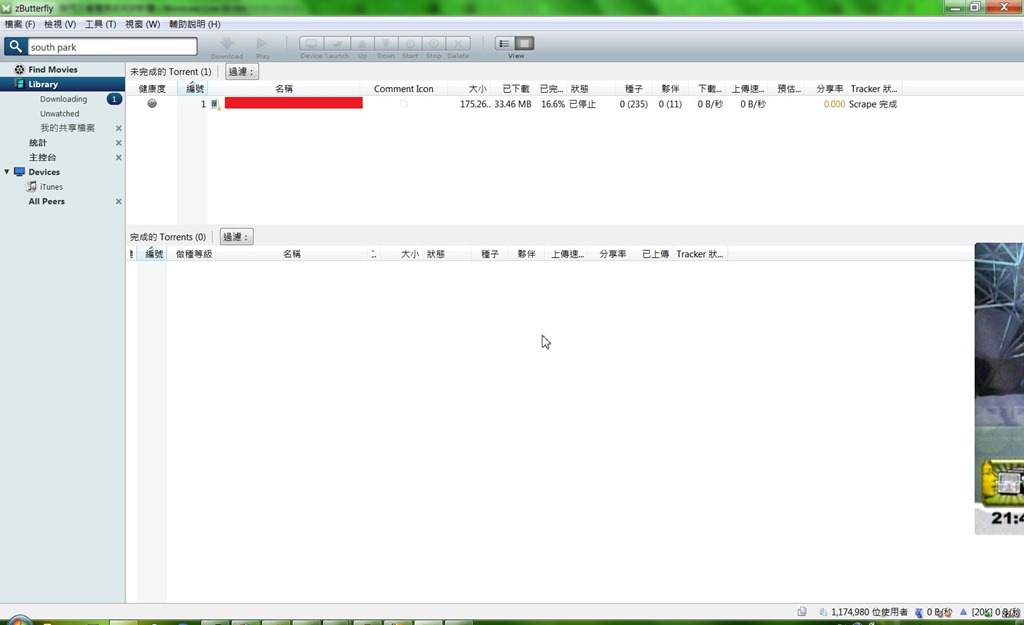Click the Launch toolbar button
This screenshot has width=1024, height=625.
337,44
